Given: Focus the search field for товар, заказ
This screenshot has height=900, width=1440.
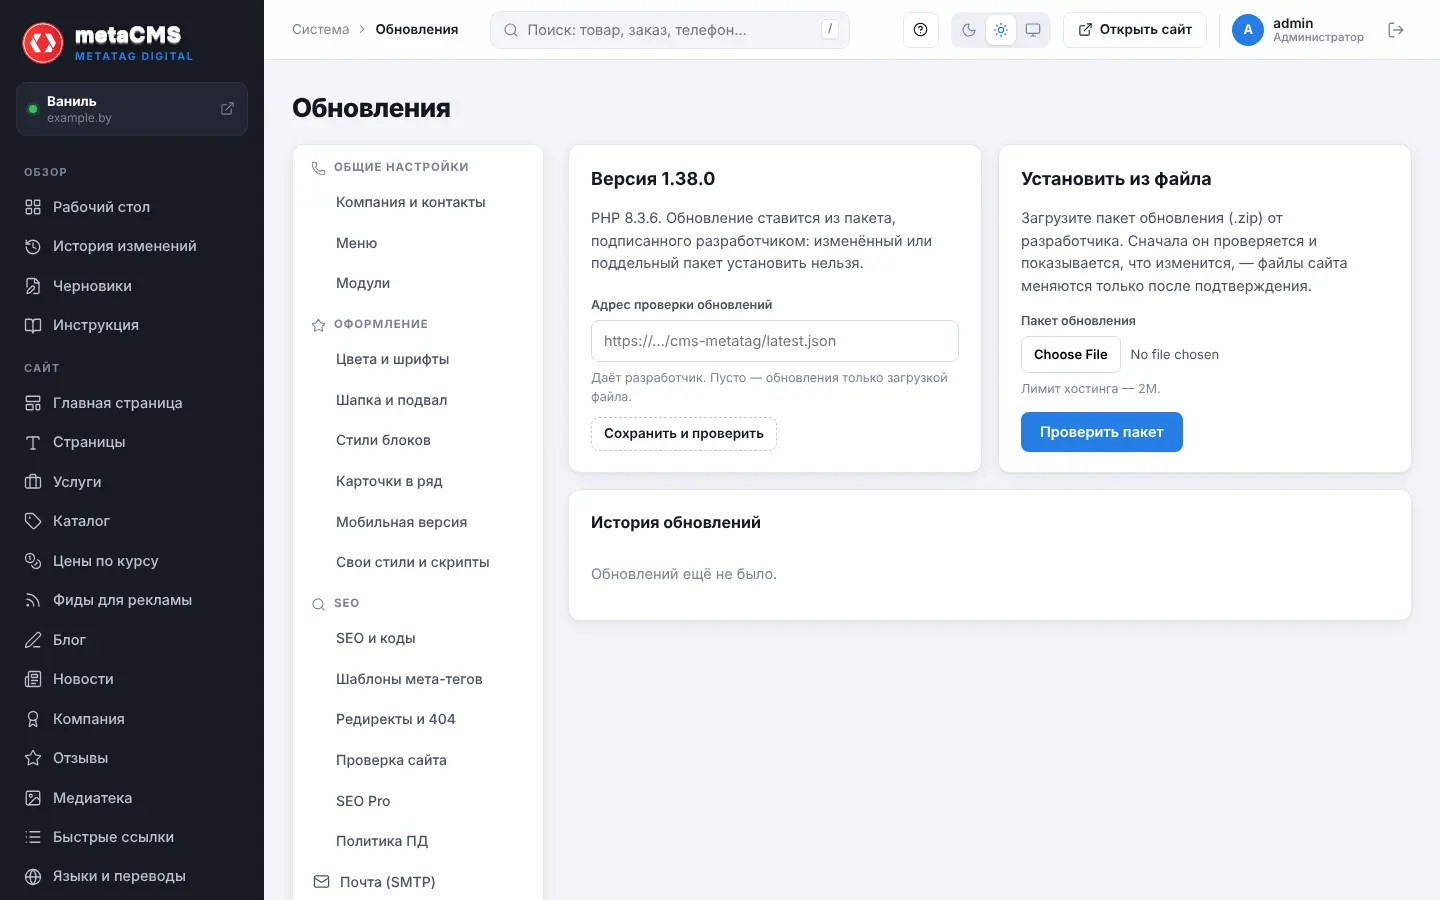Looking at the screenshot, I should pyautogui.click(x=670, y=30).
